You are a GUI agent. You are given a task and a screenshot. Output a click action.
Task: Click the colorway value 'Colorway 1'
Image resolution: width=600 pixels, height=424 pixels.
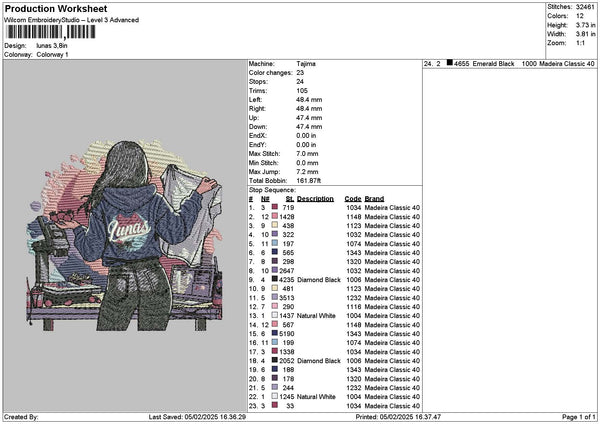pos(52,55)
